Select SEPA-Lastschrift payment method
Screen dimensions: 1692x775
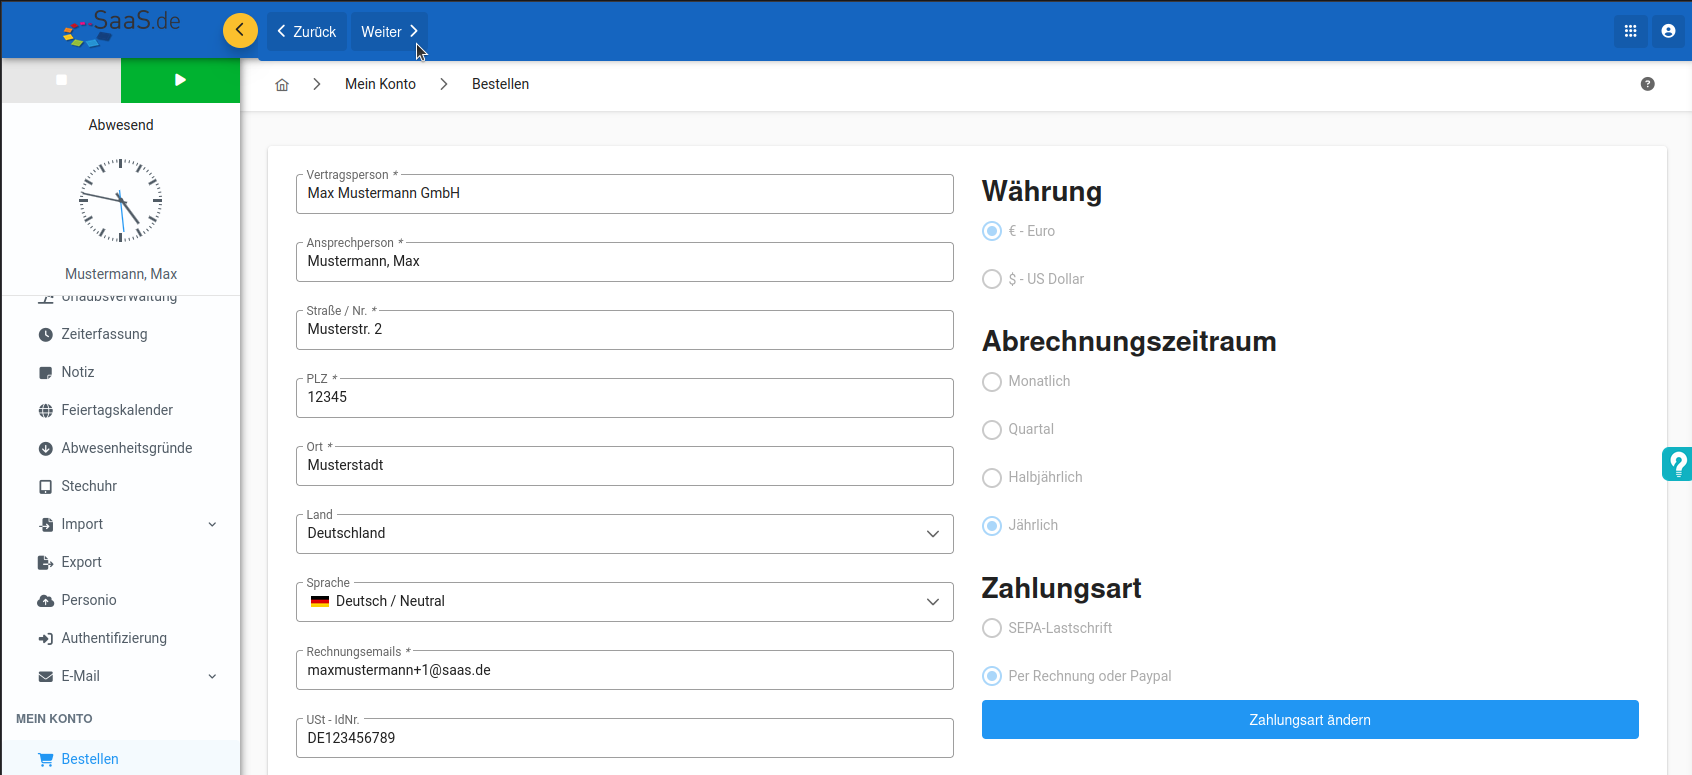[992, 628]
